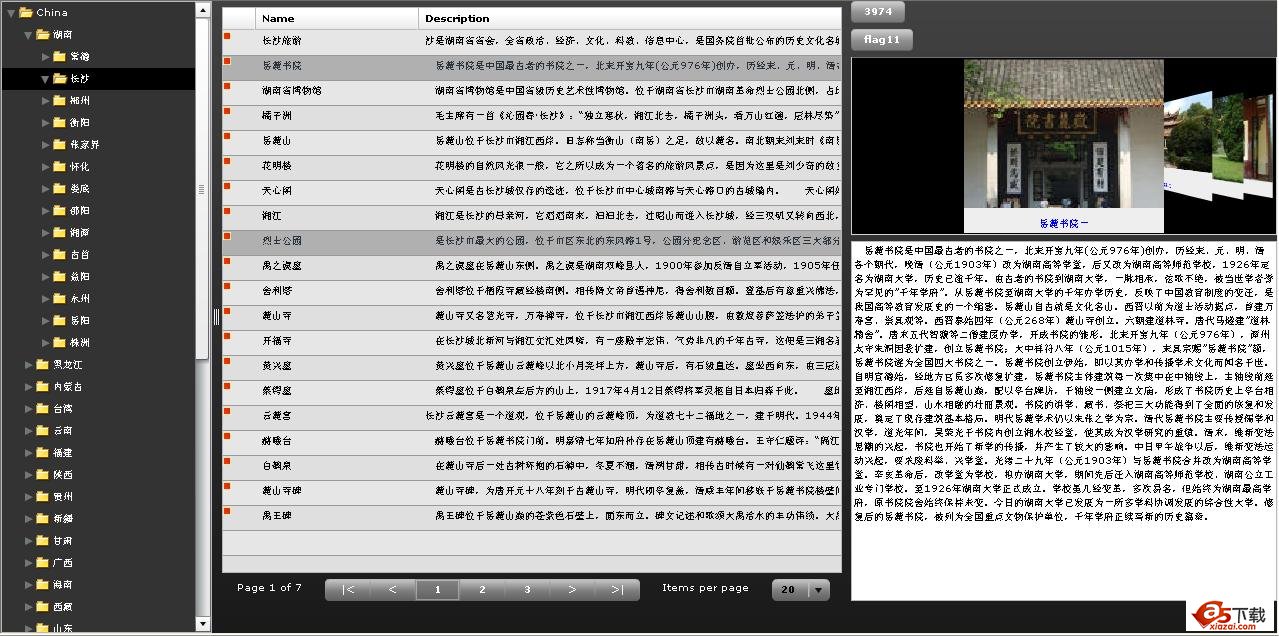Select the 白鹤泉 row name

click(x=276, y=465)
